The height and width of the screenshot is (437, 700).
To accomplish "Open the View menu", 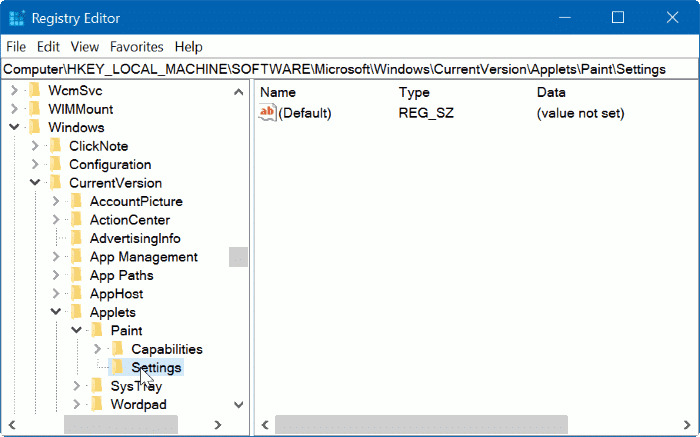I will click(x=84, y=47).
